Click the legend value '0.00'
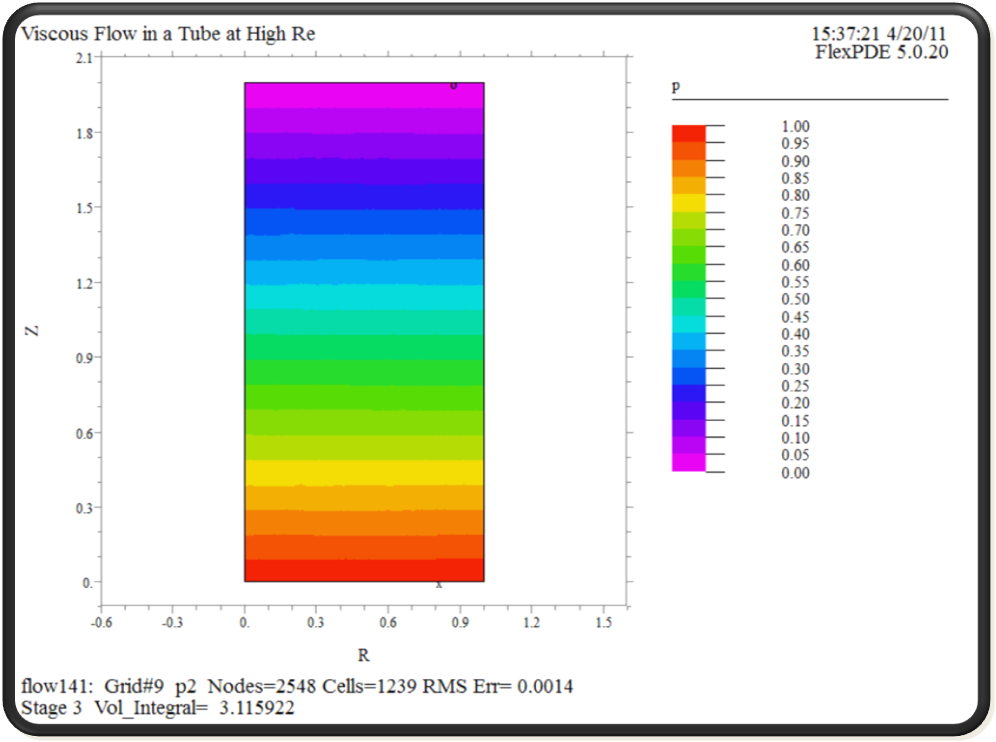The width and height of the screenshot is (996, 742). click(795, 473)
